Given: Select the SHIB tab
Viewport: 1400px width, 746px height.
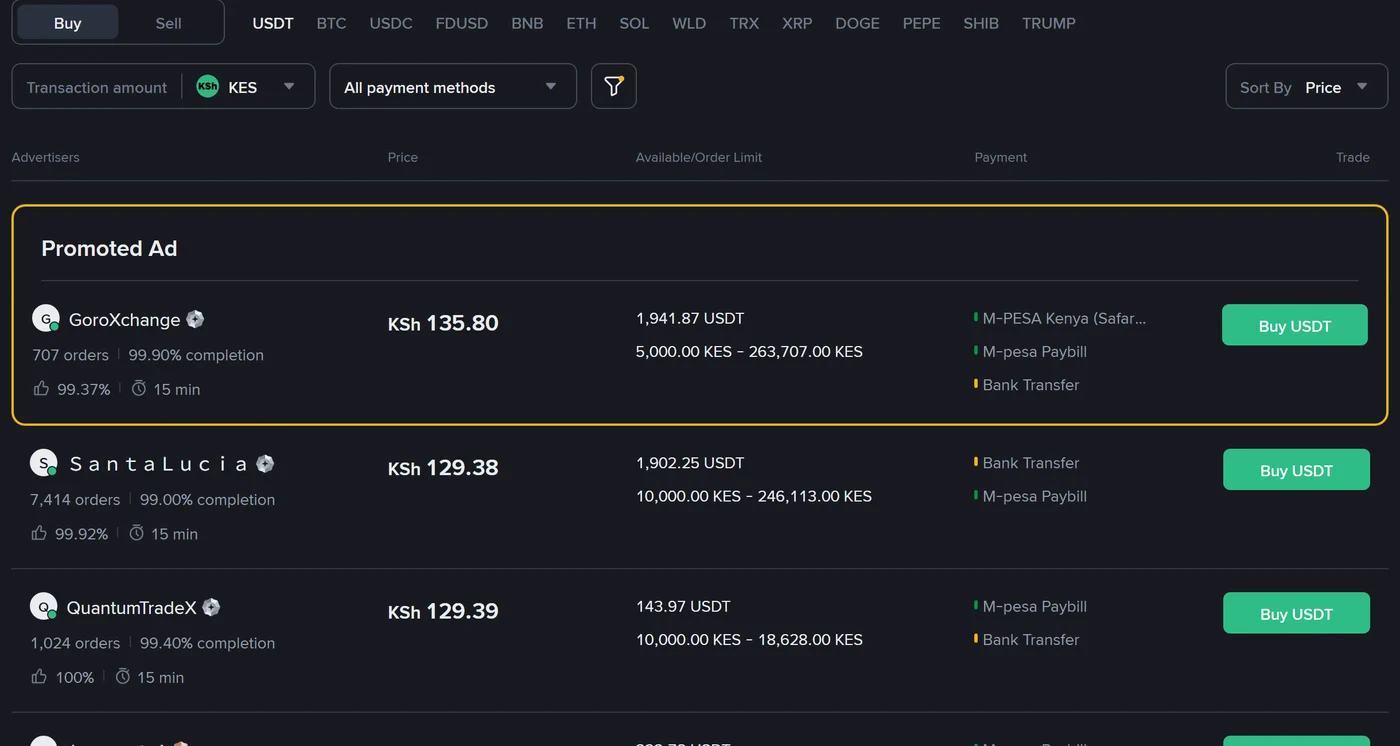Looking at the screenshot, I should coord(981,23).
